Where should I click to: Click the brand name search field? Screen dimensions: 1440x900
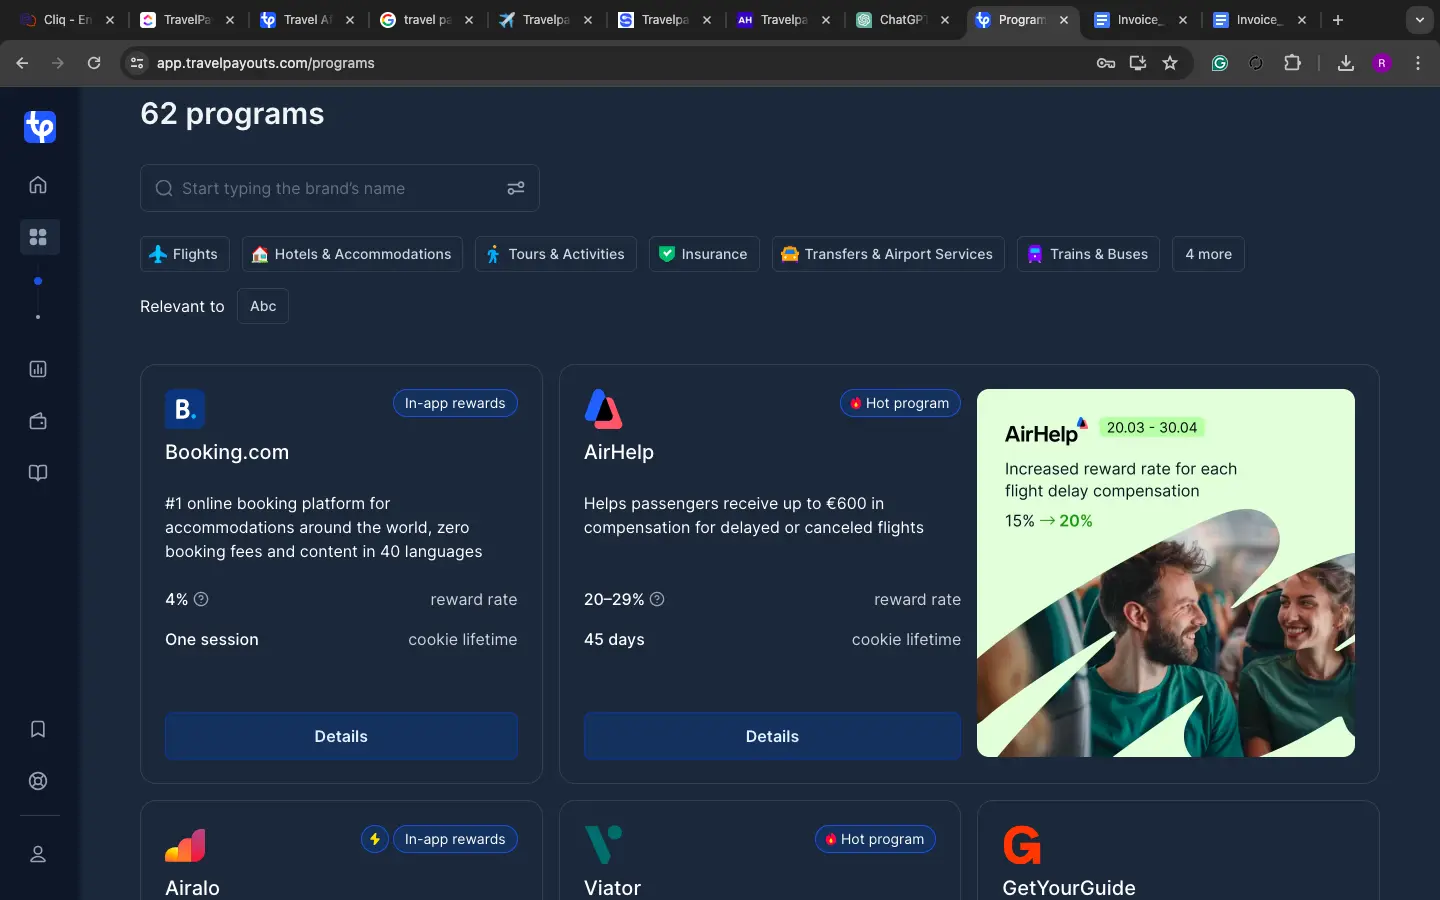coord(340,188)
